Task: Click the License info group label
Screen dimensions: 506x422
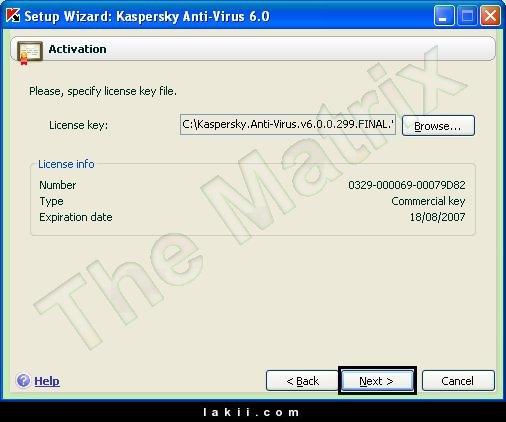Action: (x=66, y=164)
